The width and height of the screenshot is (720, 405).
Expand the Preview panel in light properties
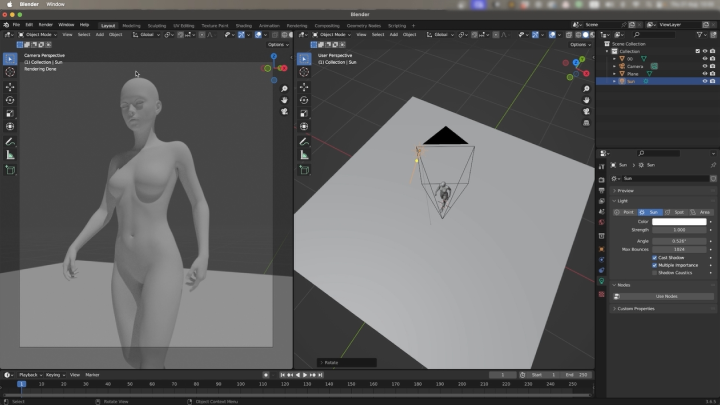(626, 190)
